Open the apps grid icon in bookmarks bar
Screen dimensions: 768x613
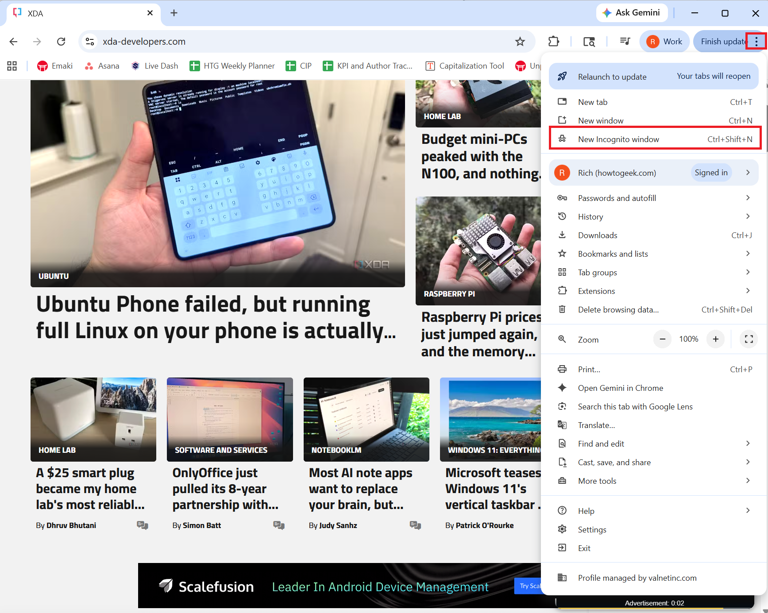(x=12, y=66)
